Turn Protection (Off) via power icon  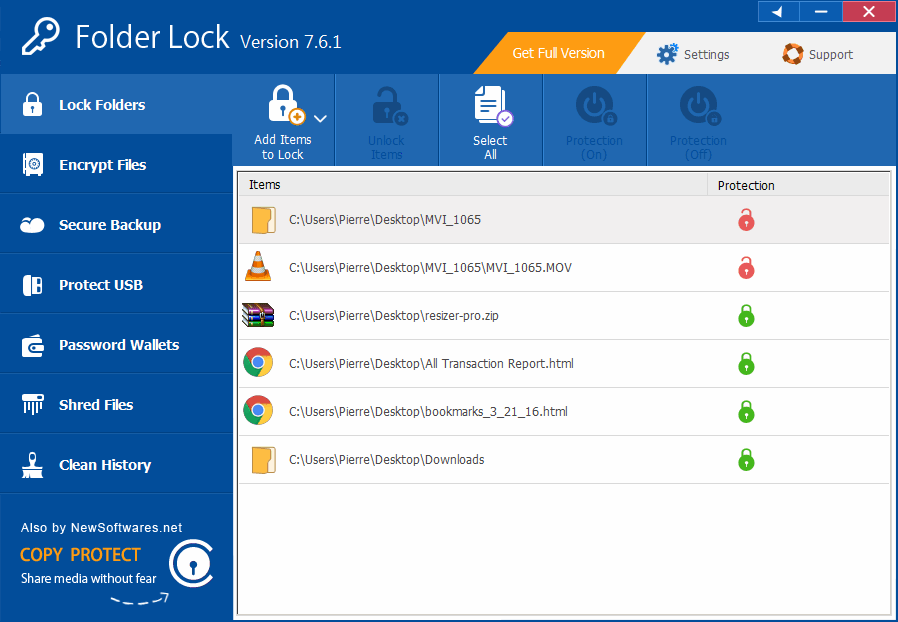tap(700, 105)
